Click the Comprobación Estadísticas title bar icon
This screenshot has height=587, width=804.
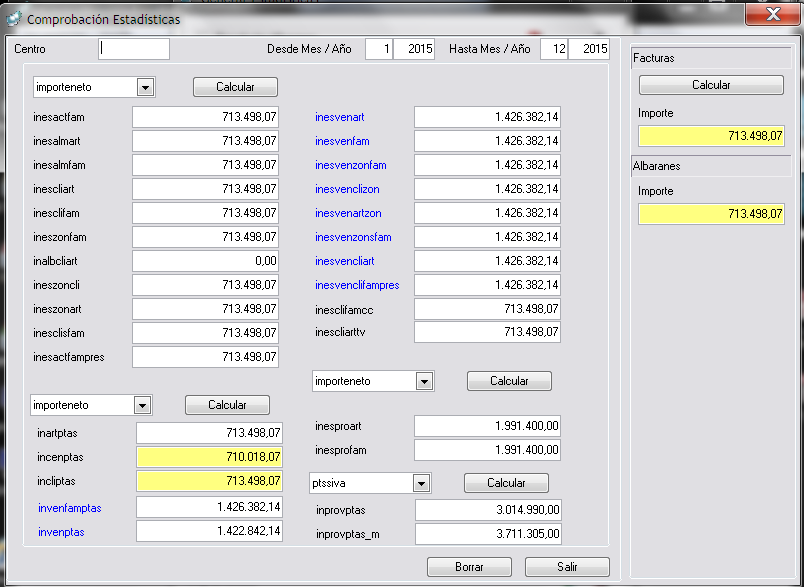tap(14, 19)
